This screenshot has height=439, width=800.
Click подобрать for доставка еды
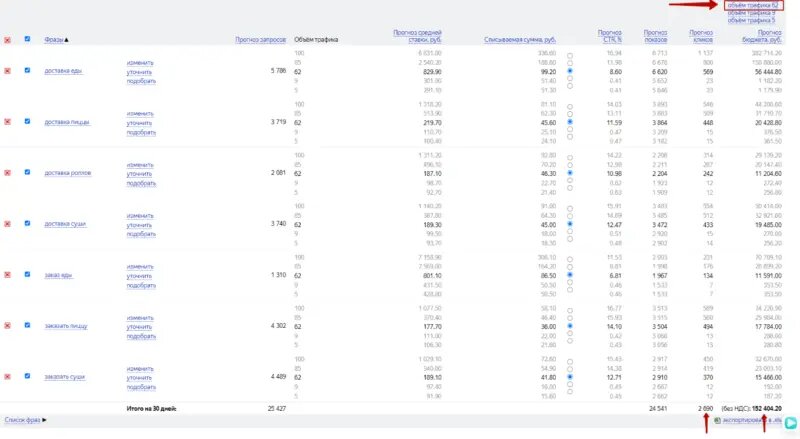point(141,81)
